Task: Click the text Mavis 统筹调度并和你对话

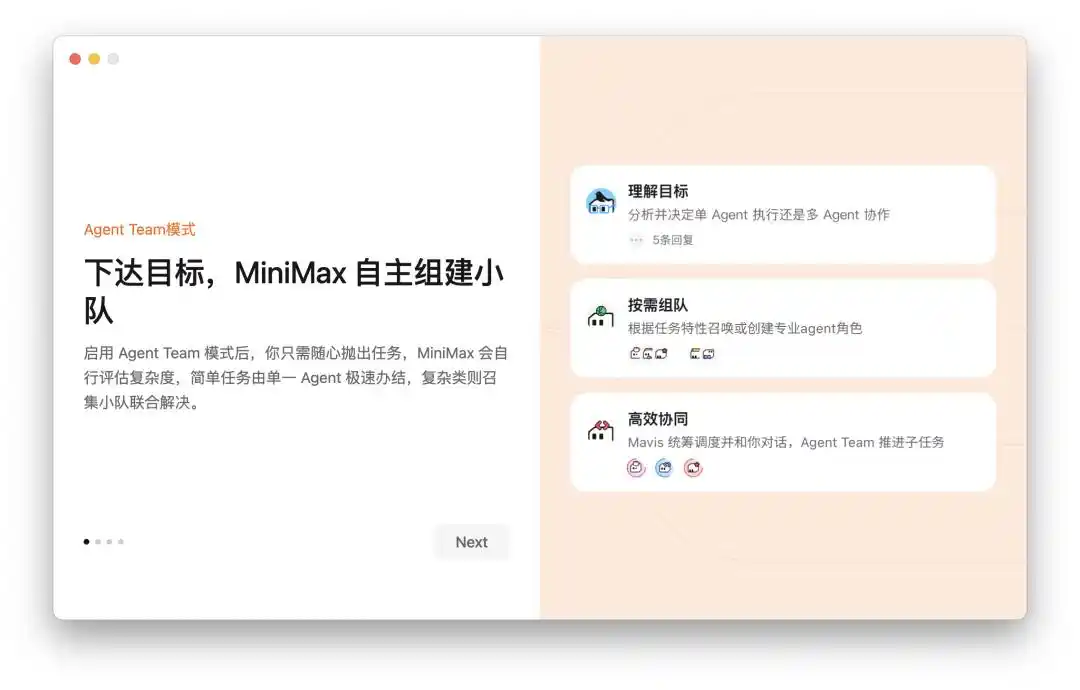Action: point(708,442)
